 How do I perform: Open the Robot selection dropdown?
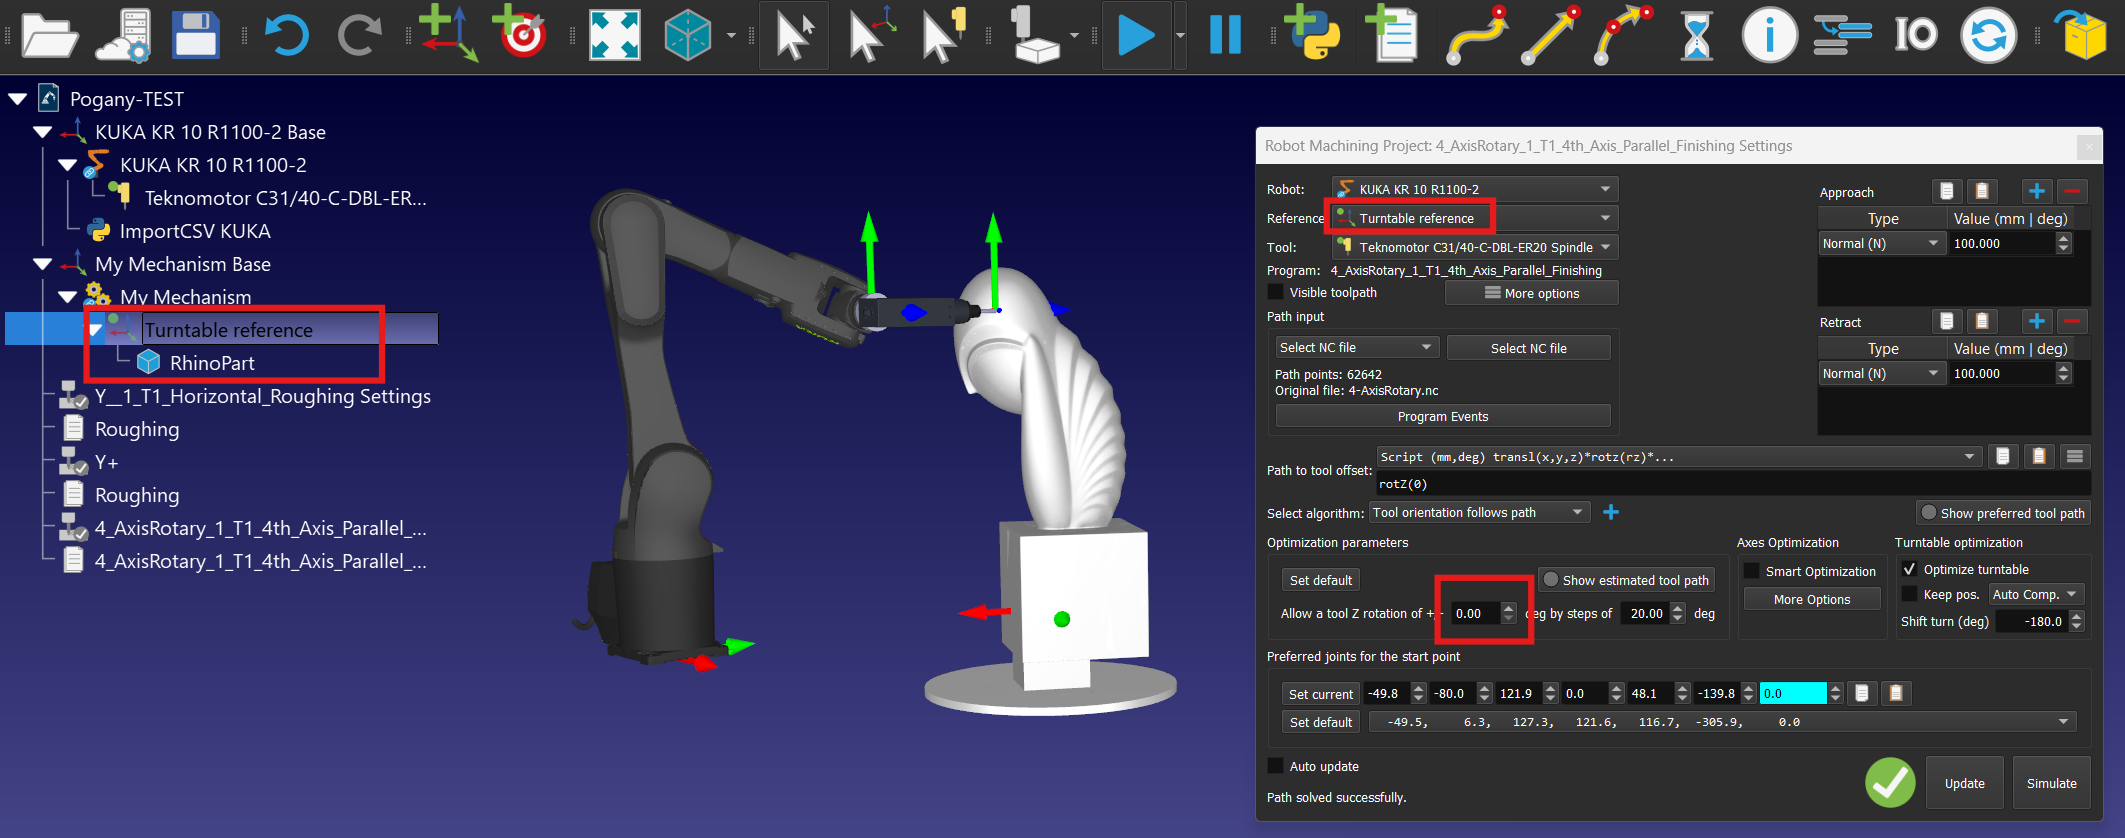(1474, 189)
